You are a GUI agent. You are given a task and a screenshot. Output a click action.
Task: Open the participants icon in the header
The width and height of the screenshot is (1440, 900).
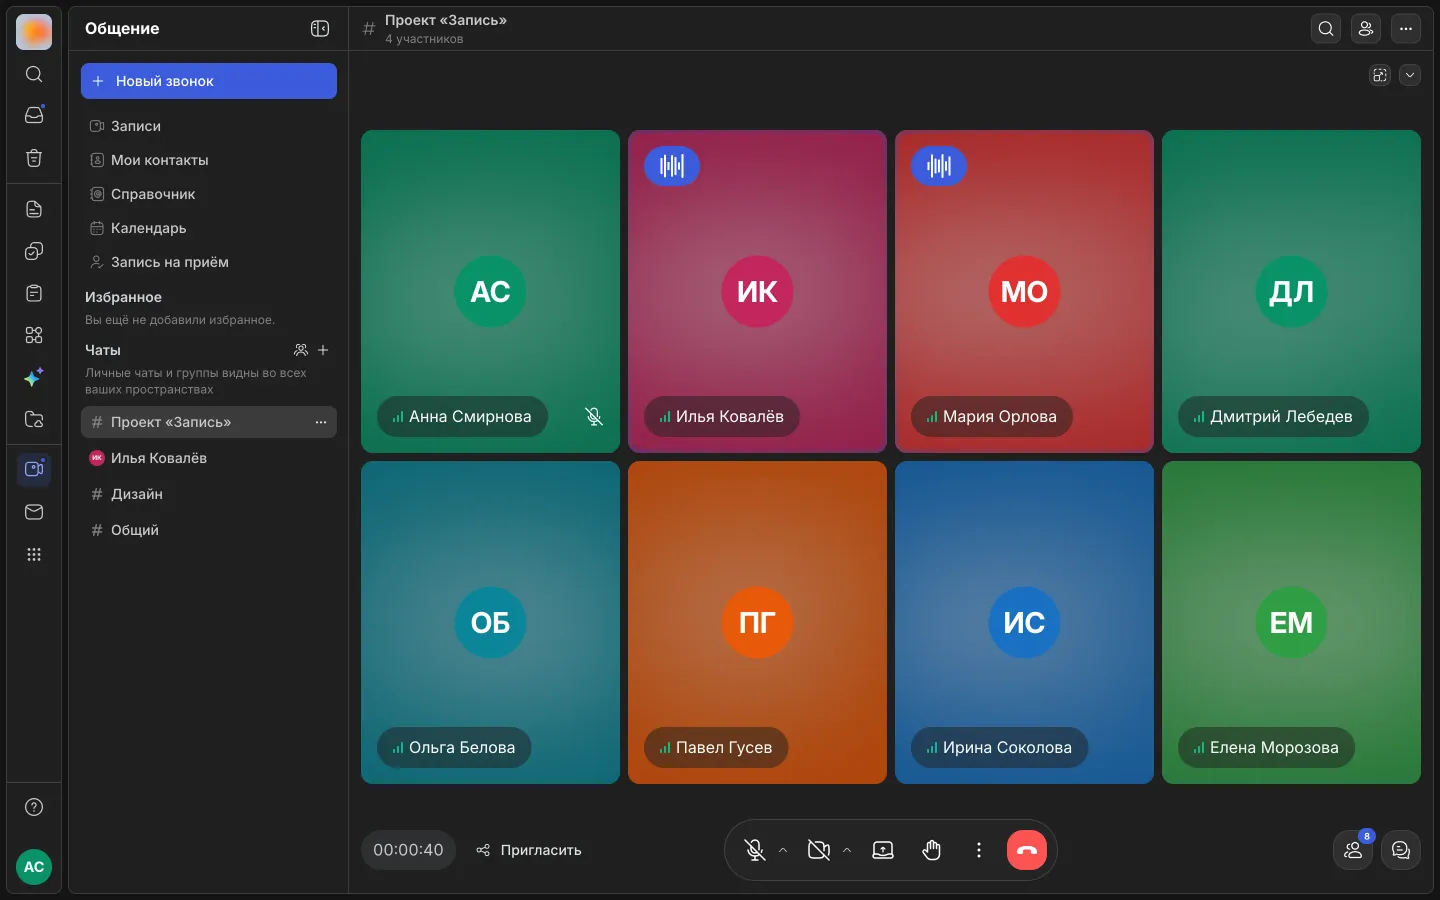click(x=1366, y=29)
